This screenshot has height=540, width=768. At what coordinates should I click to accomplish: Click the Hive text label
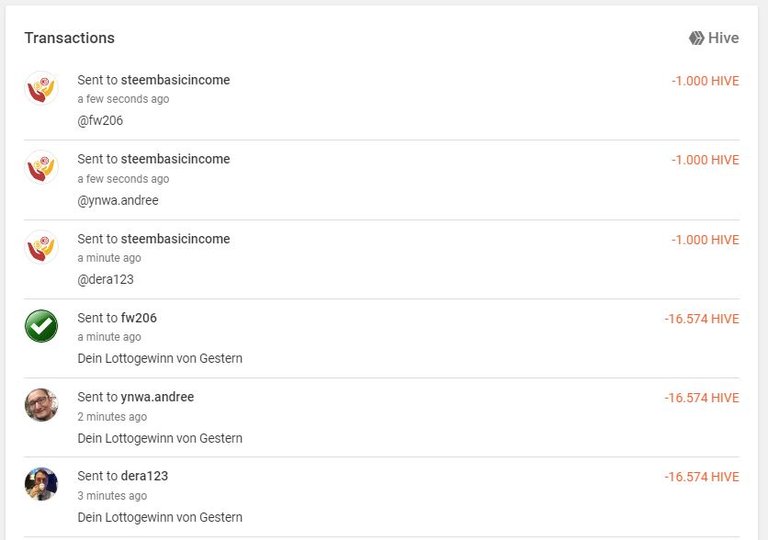[723, 38]
